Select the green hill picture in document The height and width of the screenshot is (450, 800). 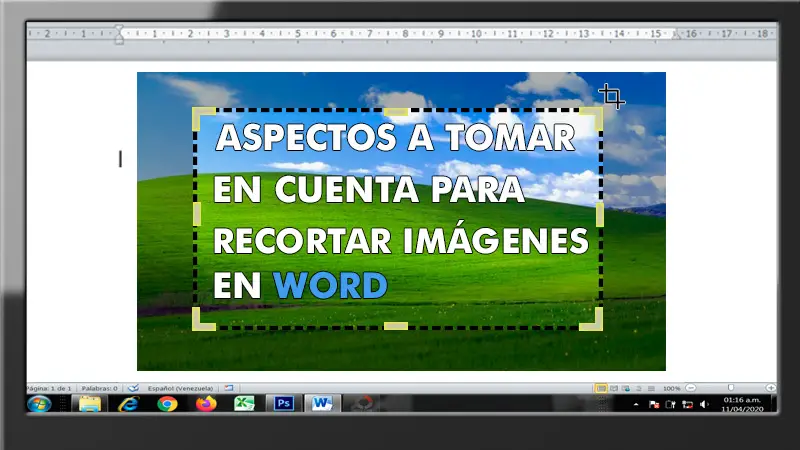(401, 221)
